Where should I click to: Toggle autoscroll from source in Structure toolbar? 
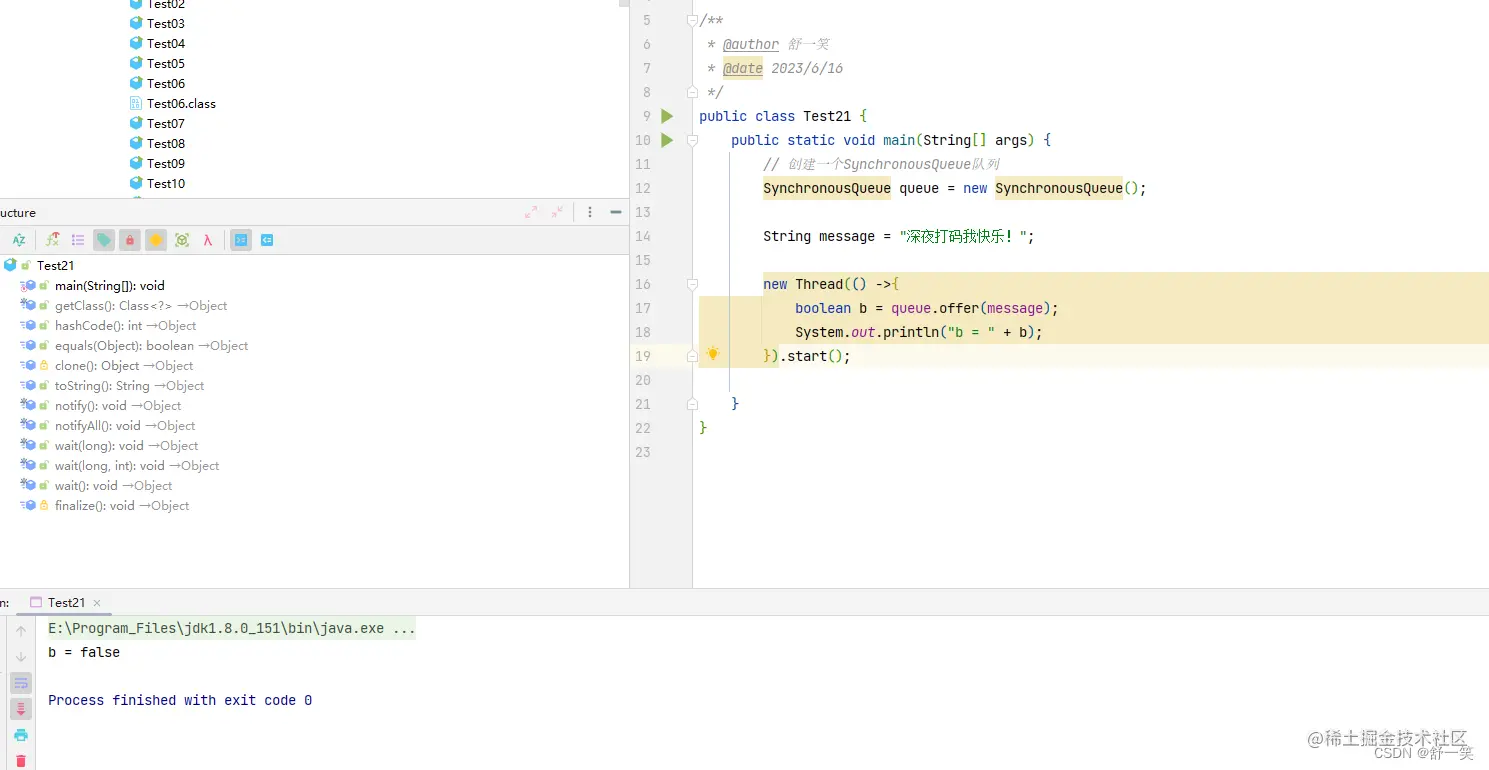click(x=267, y=240)
